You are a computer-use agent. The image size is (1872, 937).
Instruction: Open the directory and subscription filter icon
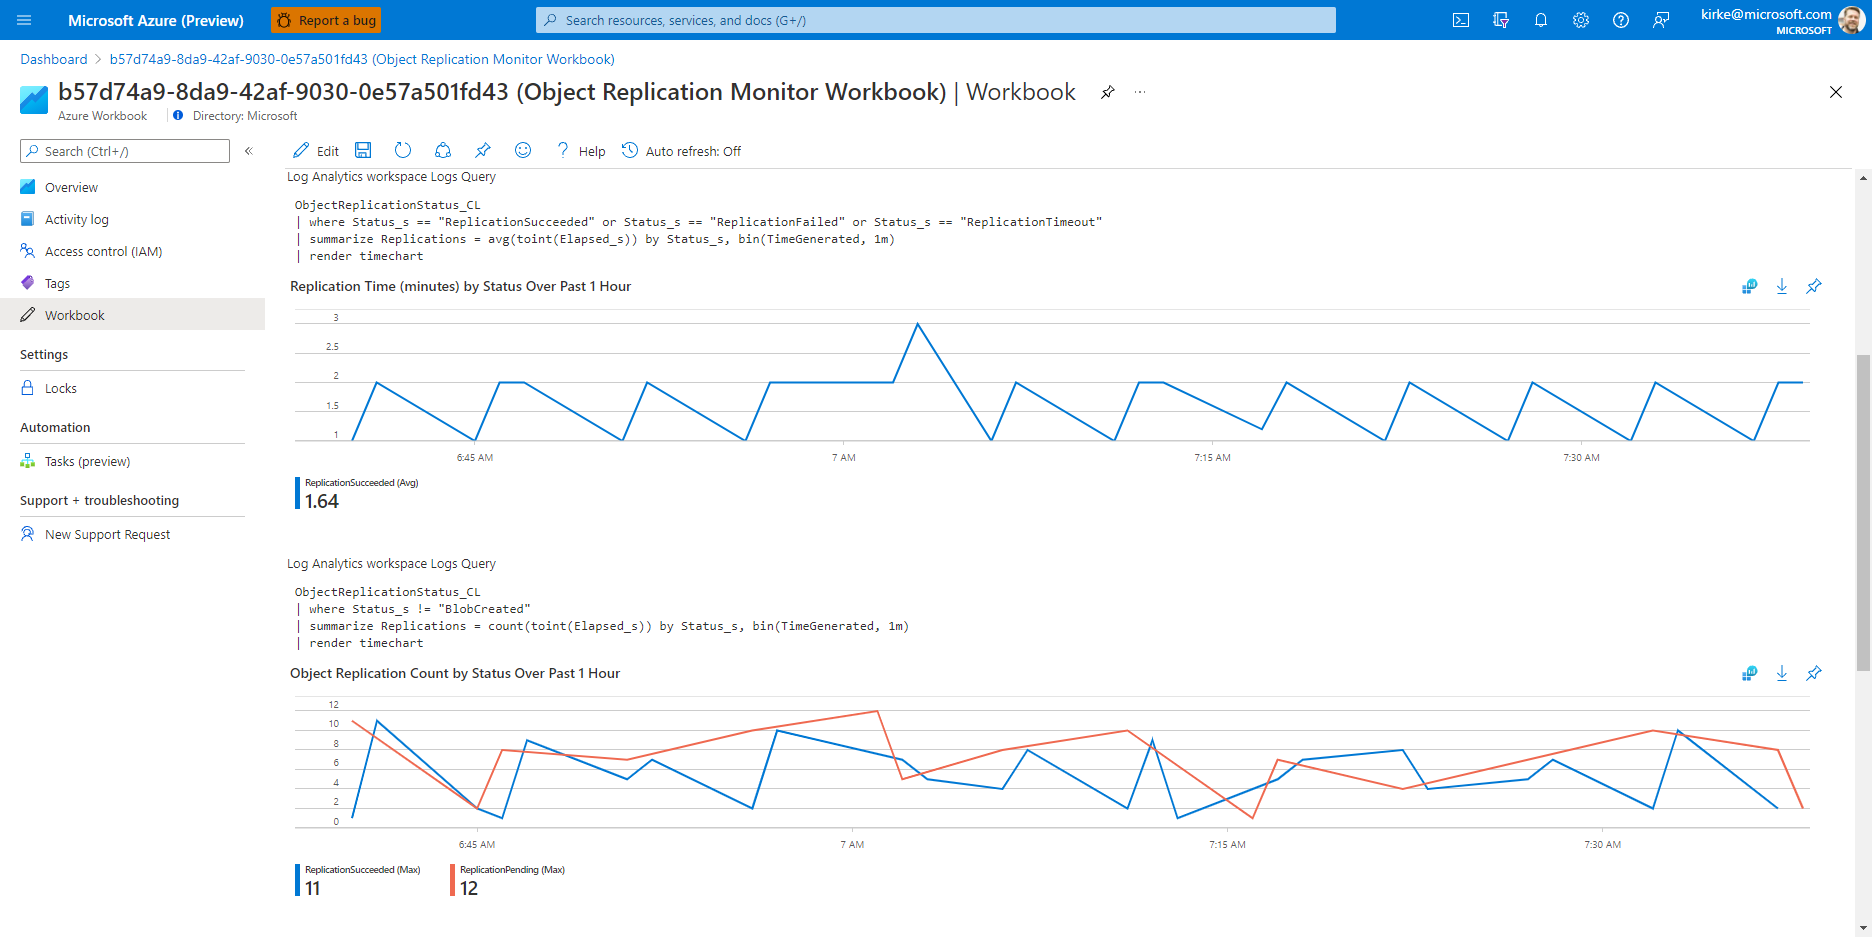1501,20
